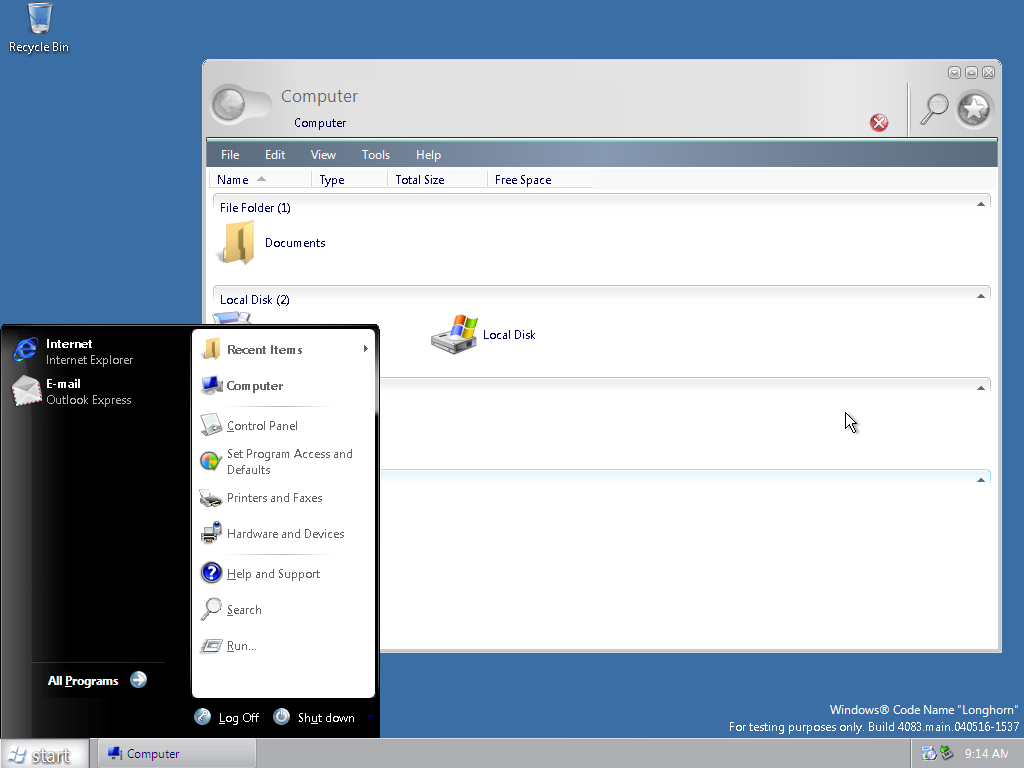Click the Computer taskbar button
The image size is (1024, 768).
[173, 754]
